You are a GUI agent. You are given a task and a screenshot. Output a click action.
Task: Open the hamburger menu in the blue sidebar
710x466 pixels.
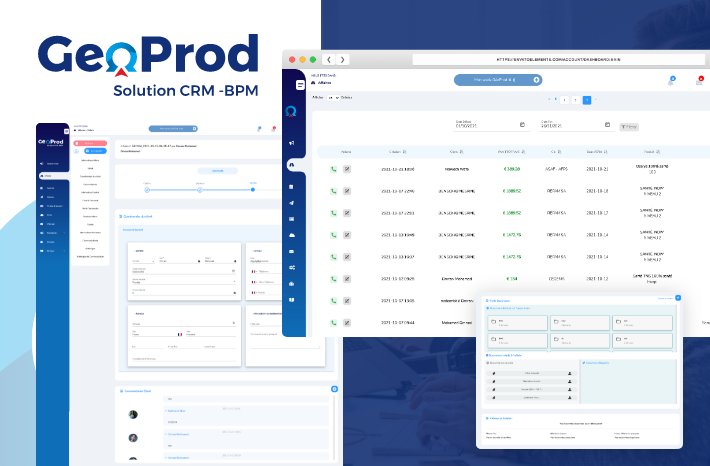click(x=298, y=86)
